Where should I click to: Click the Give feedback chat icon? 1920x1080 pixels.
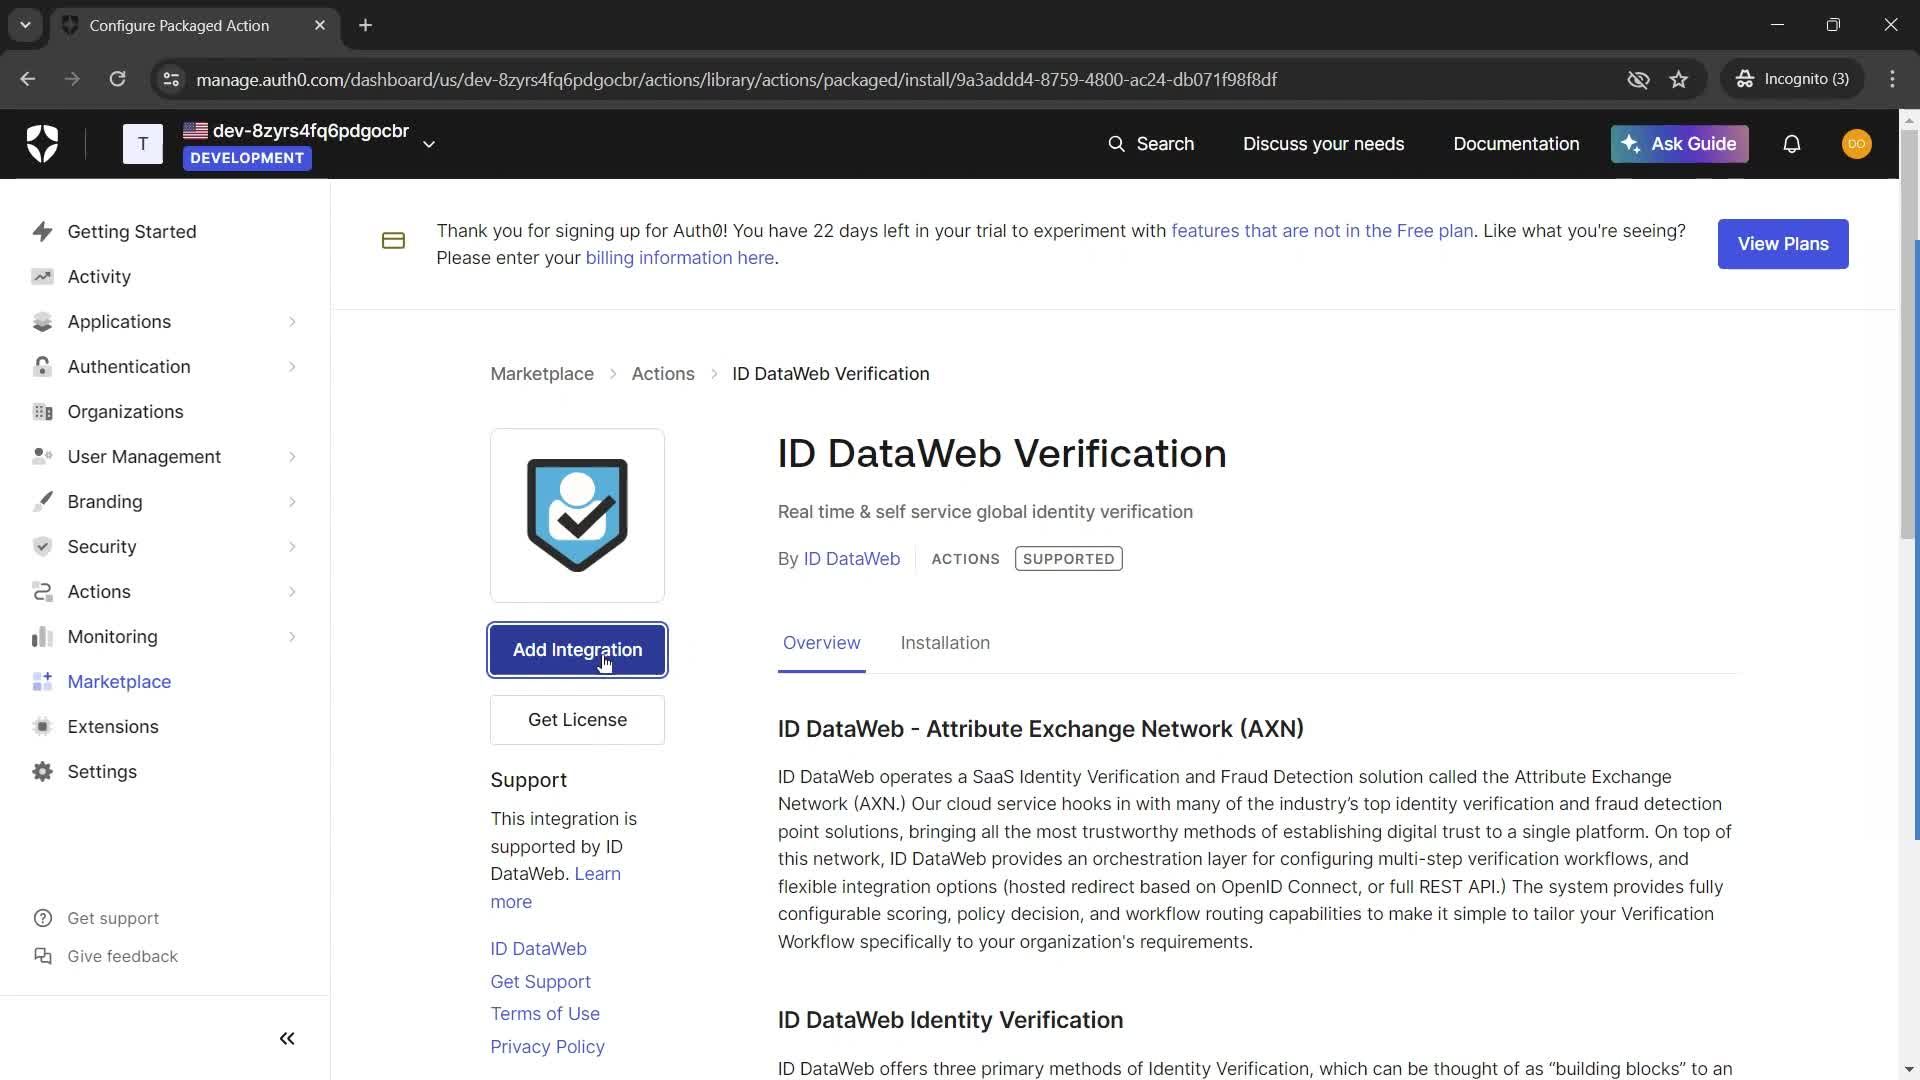coord(42,956)
